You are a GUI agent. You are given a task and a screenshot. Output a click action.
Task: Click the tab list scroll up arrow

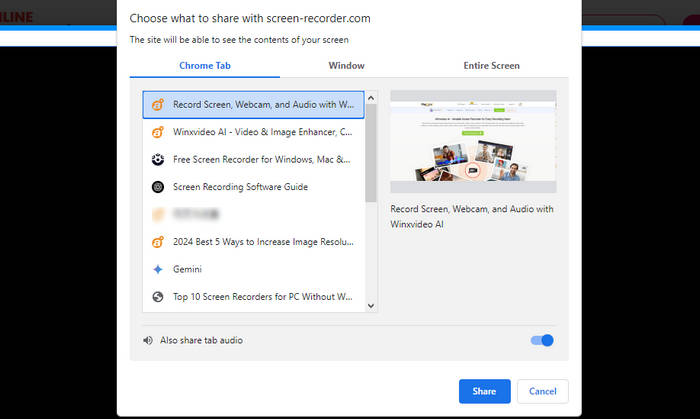(x=371, y=98)
